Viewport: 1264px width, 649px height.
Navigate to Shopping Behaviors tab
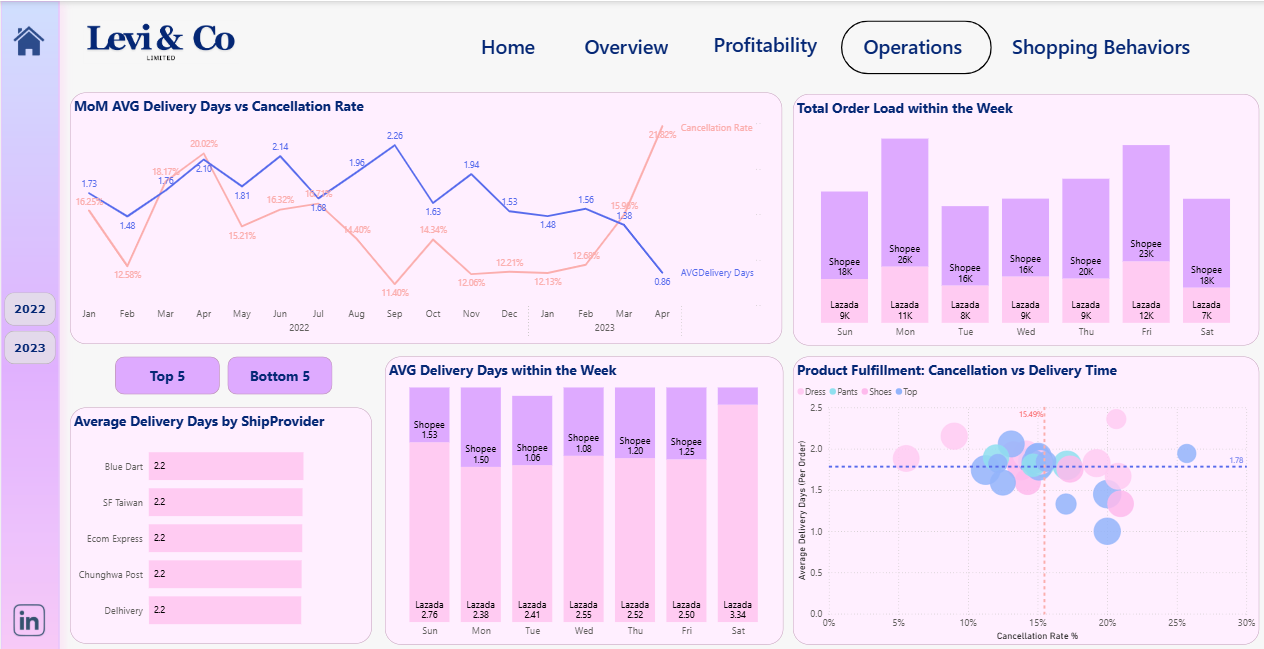point(1100,47)
